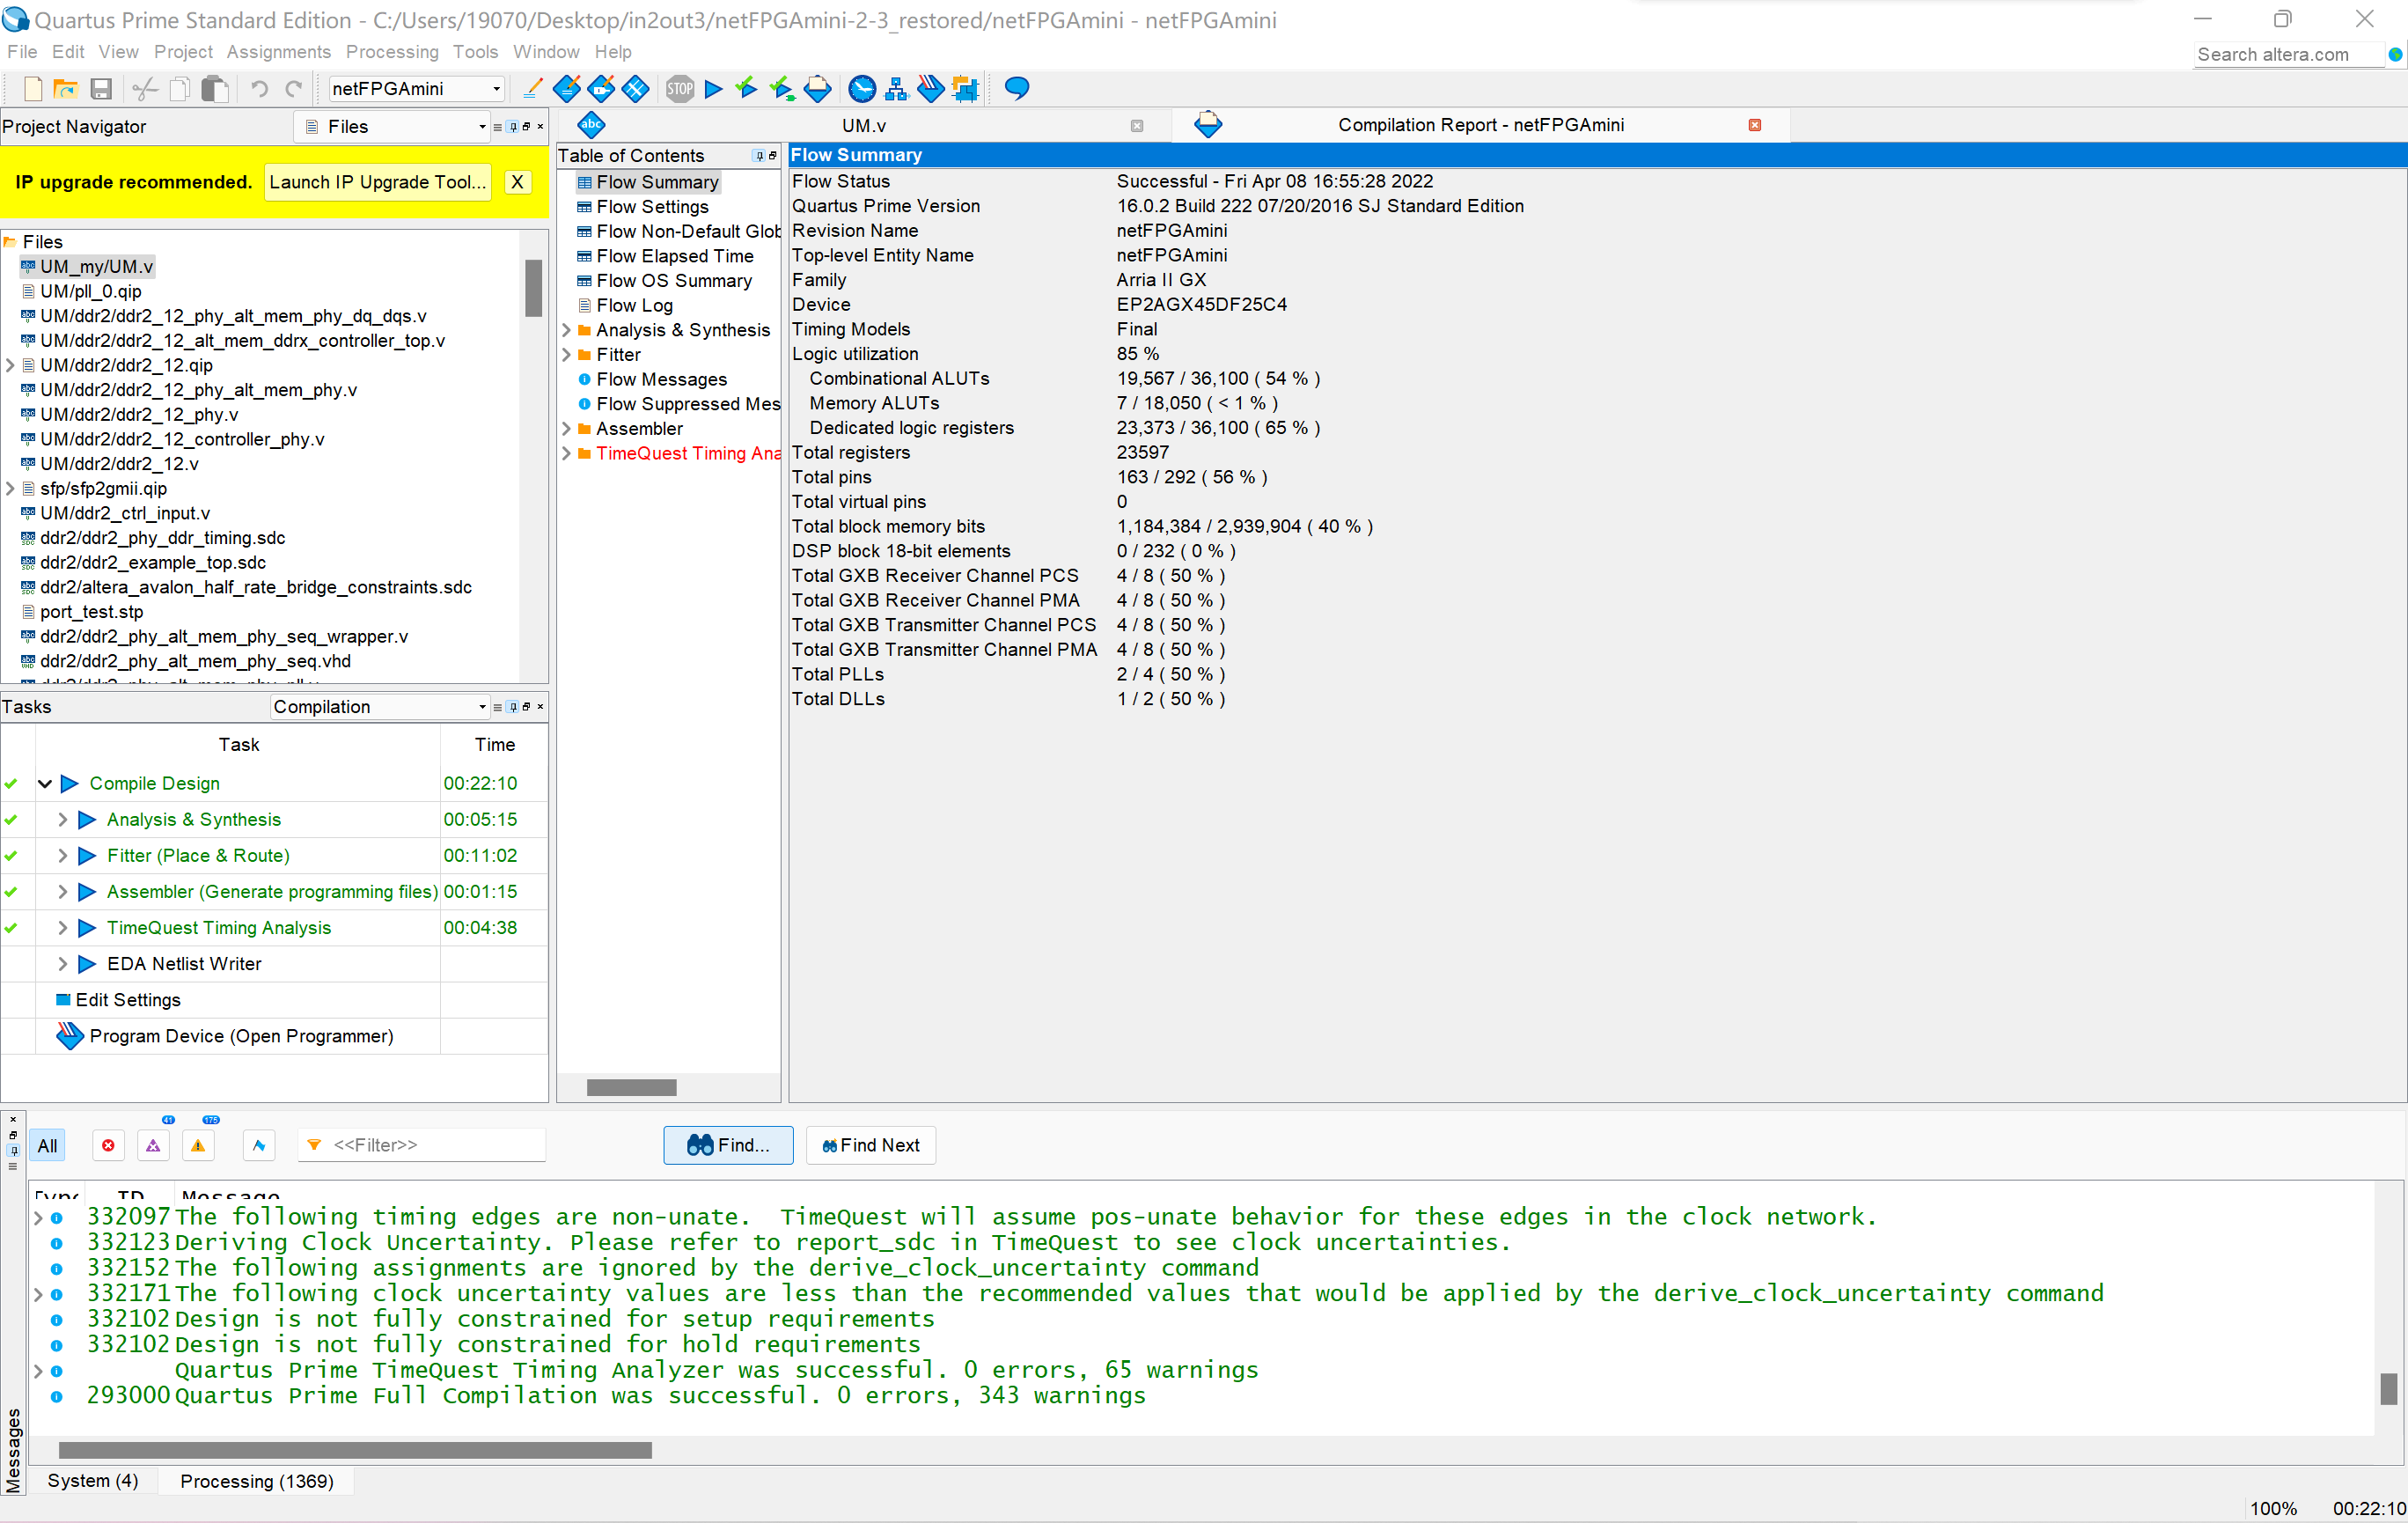2408x1523 pixels.
Task: Switch to the Processing (1369) messages tab
Action: [257, 1481]
